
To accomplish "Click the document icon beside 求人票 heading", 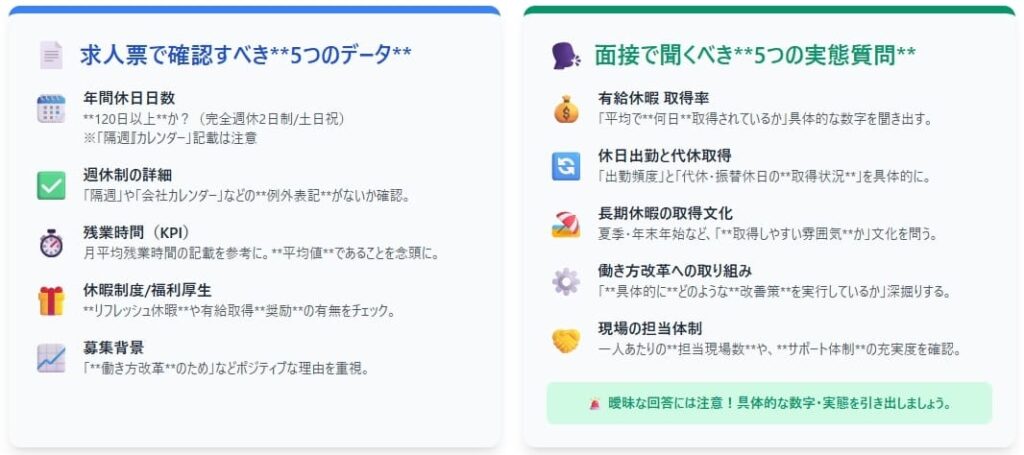I will (x=51, y=55).
